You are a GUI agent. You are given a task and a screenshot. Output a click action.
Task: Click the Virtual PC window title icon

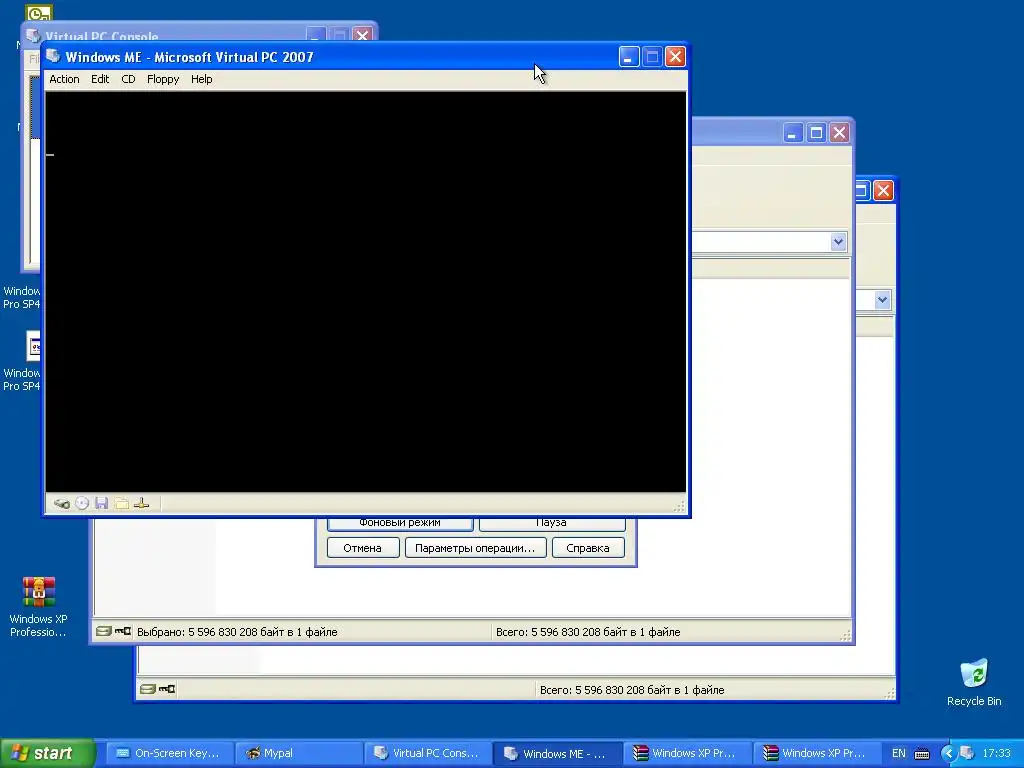(54, 56)
